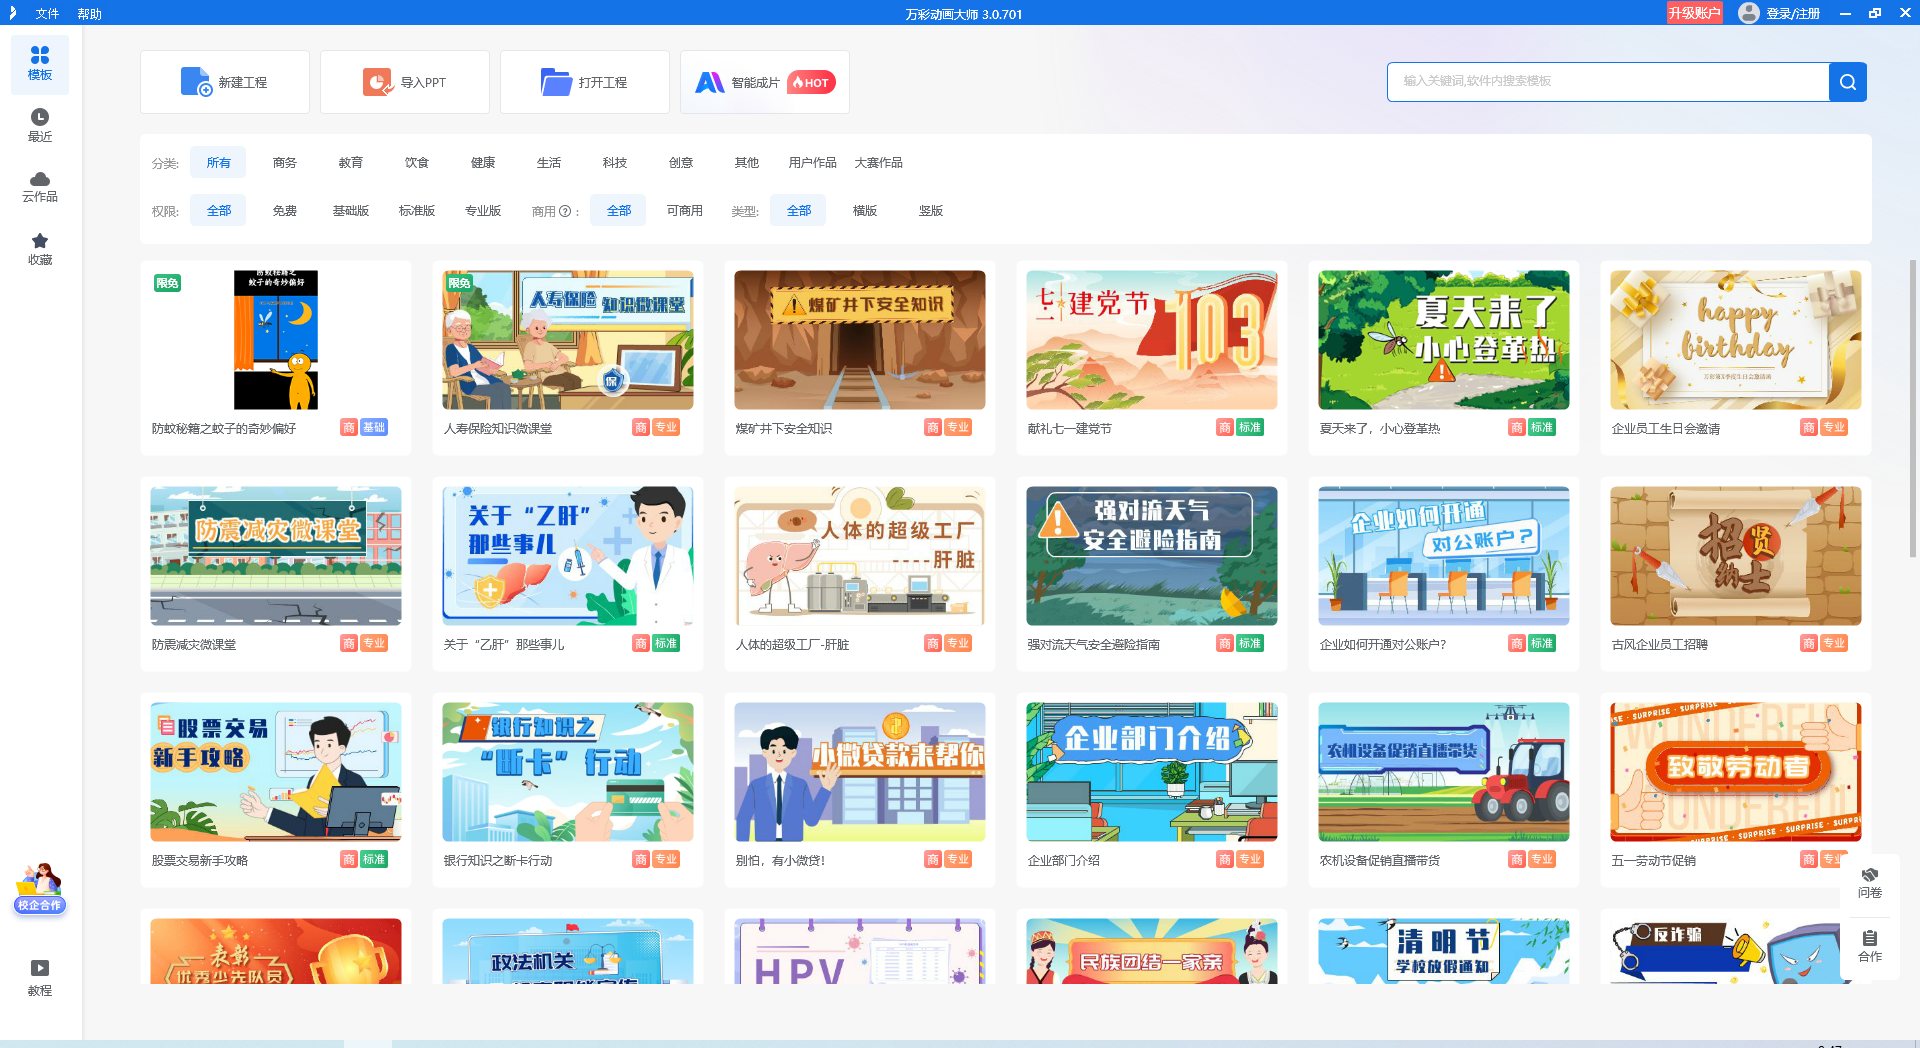The width and height of the screenshot is (1920, 1048).
Task: Click the 银行知识之断卡行动 template title
Action: (x=498, y=861)
